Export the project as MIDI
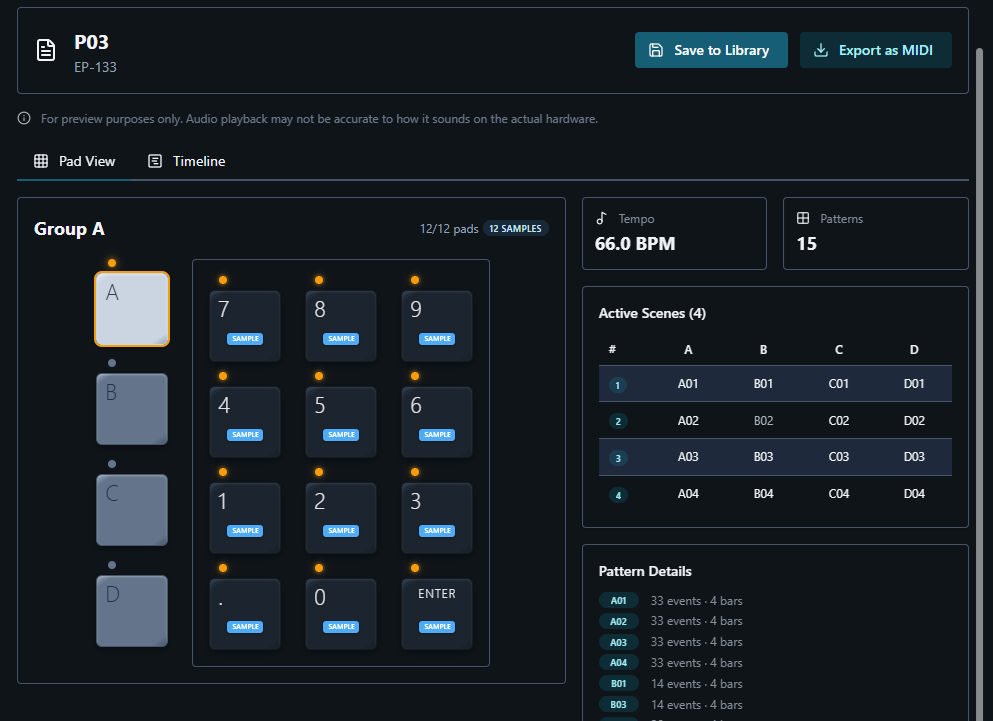The height and width of the screenshot is (721, 993). coord(875,50)
